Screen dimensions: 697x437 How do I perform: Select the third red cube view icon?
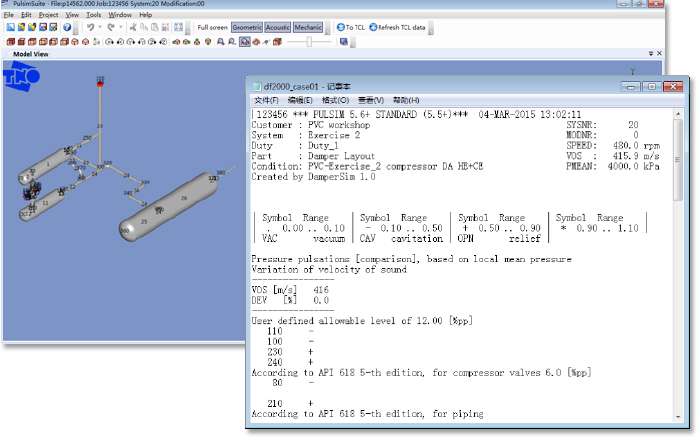pos(32,42)
